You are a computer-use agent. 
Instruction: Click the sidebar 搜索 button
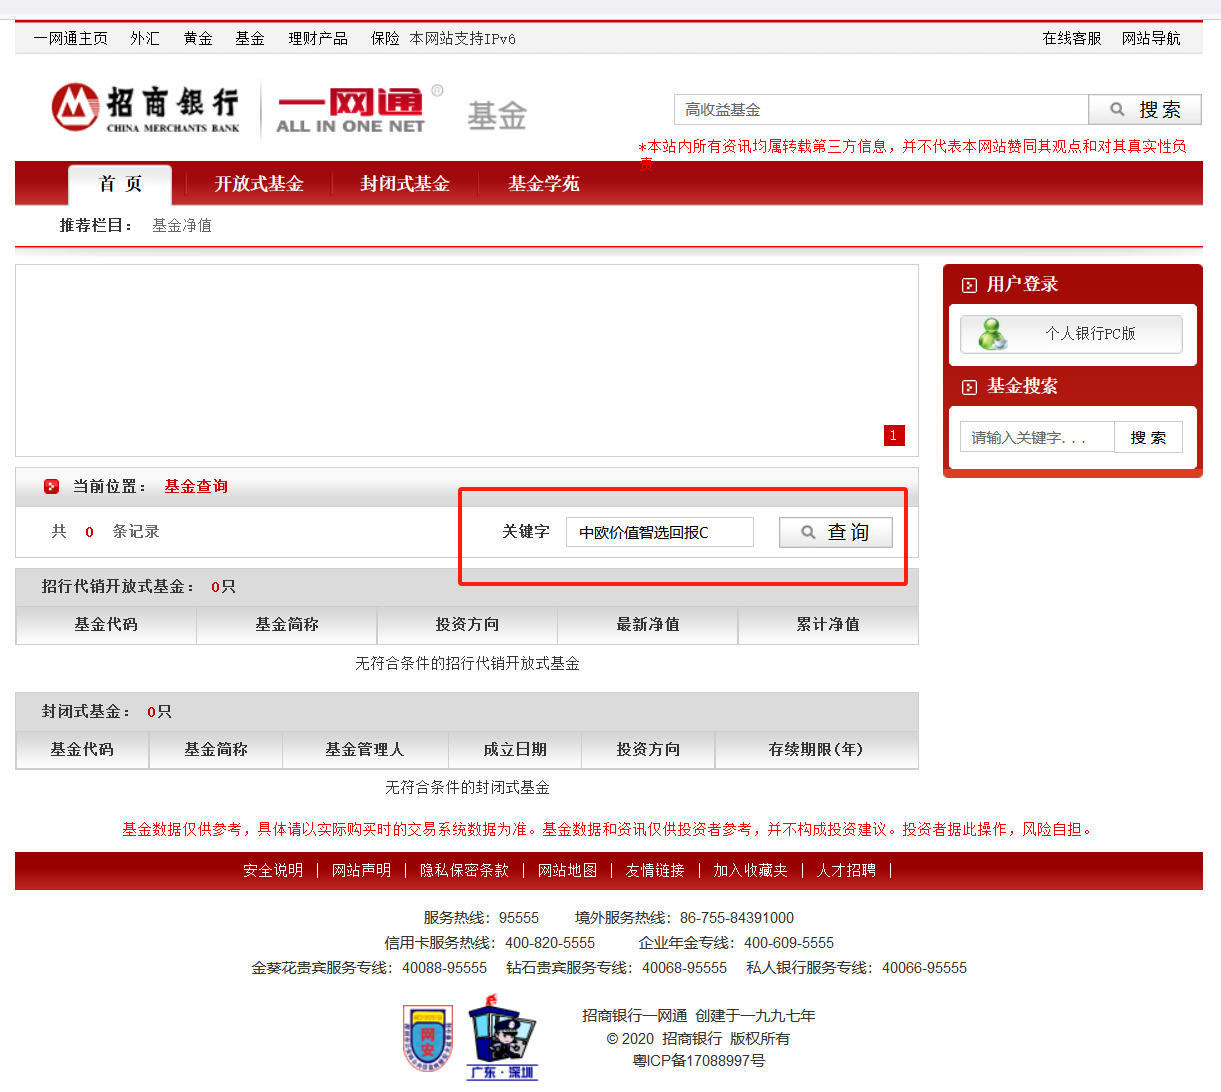coord(1148,437)
